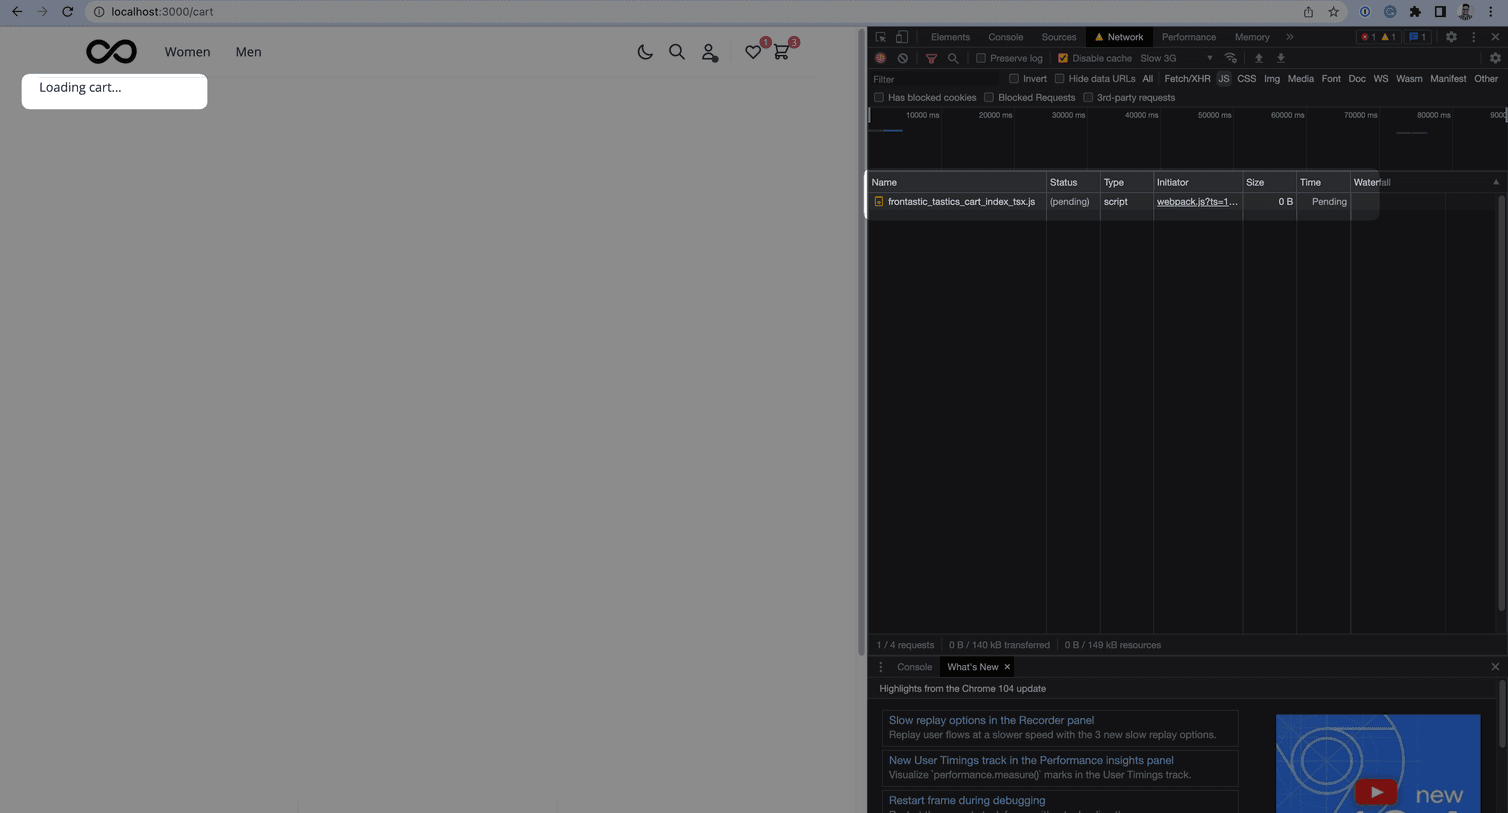1508x813 pixels.
Task: Toggle dark mode with the moon icon
Action: (x=645, y=52)
